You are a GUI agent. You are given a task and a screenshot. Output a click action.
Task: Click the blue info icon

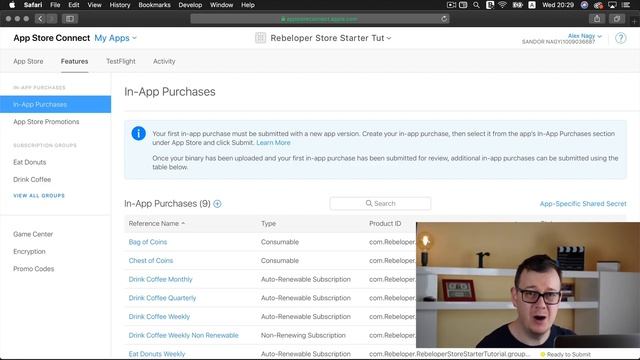click(x=139, y=133)
